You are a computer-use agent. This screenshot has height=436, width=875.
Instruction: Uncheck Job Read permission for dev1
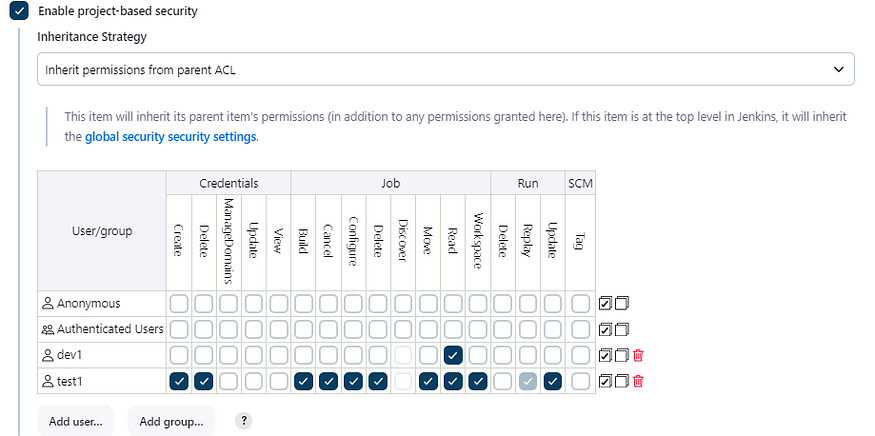(453, 355)
